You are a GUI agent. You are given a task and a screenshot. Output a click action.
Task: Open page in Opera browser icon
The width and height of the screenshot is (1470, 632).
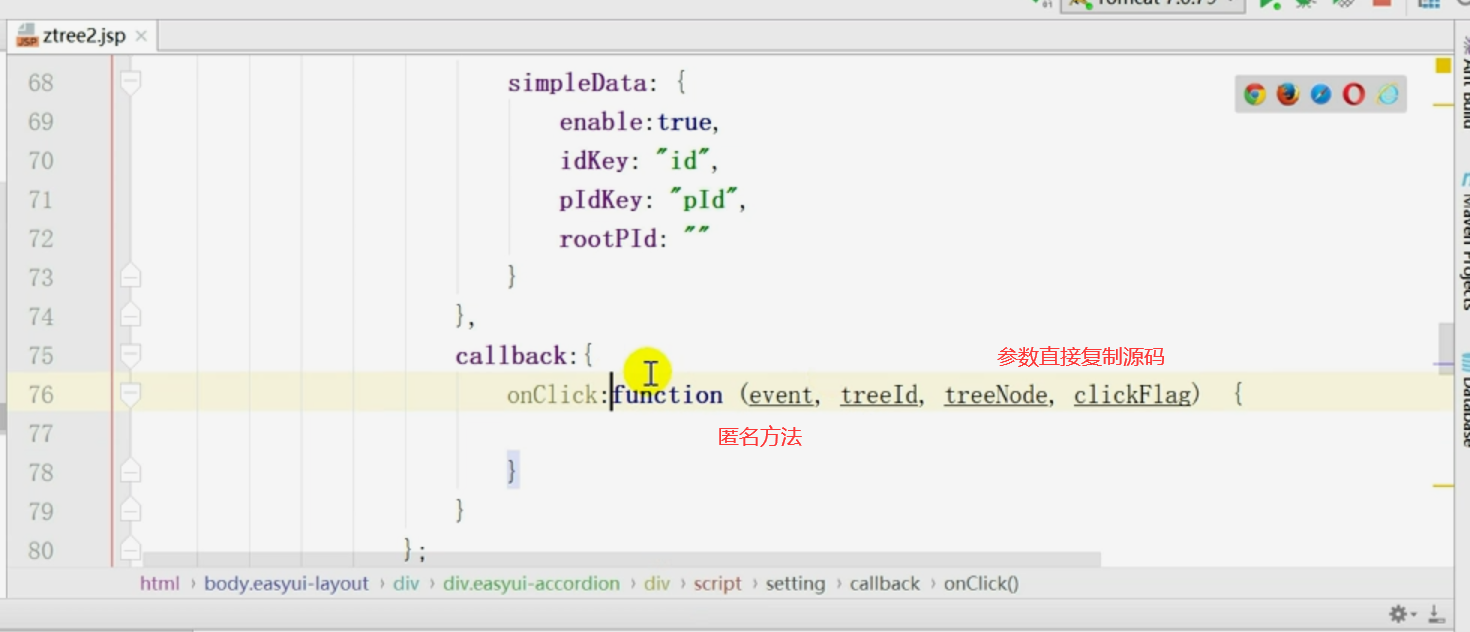point(1354,95)
